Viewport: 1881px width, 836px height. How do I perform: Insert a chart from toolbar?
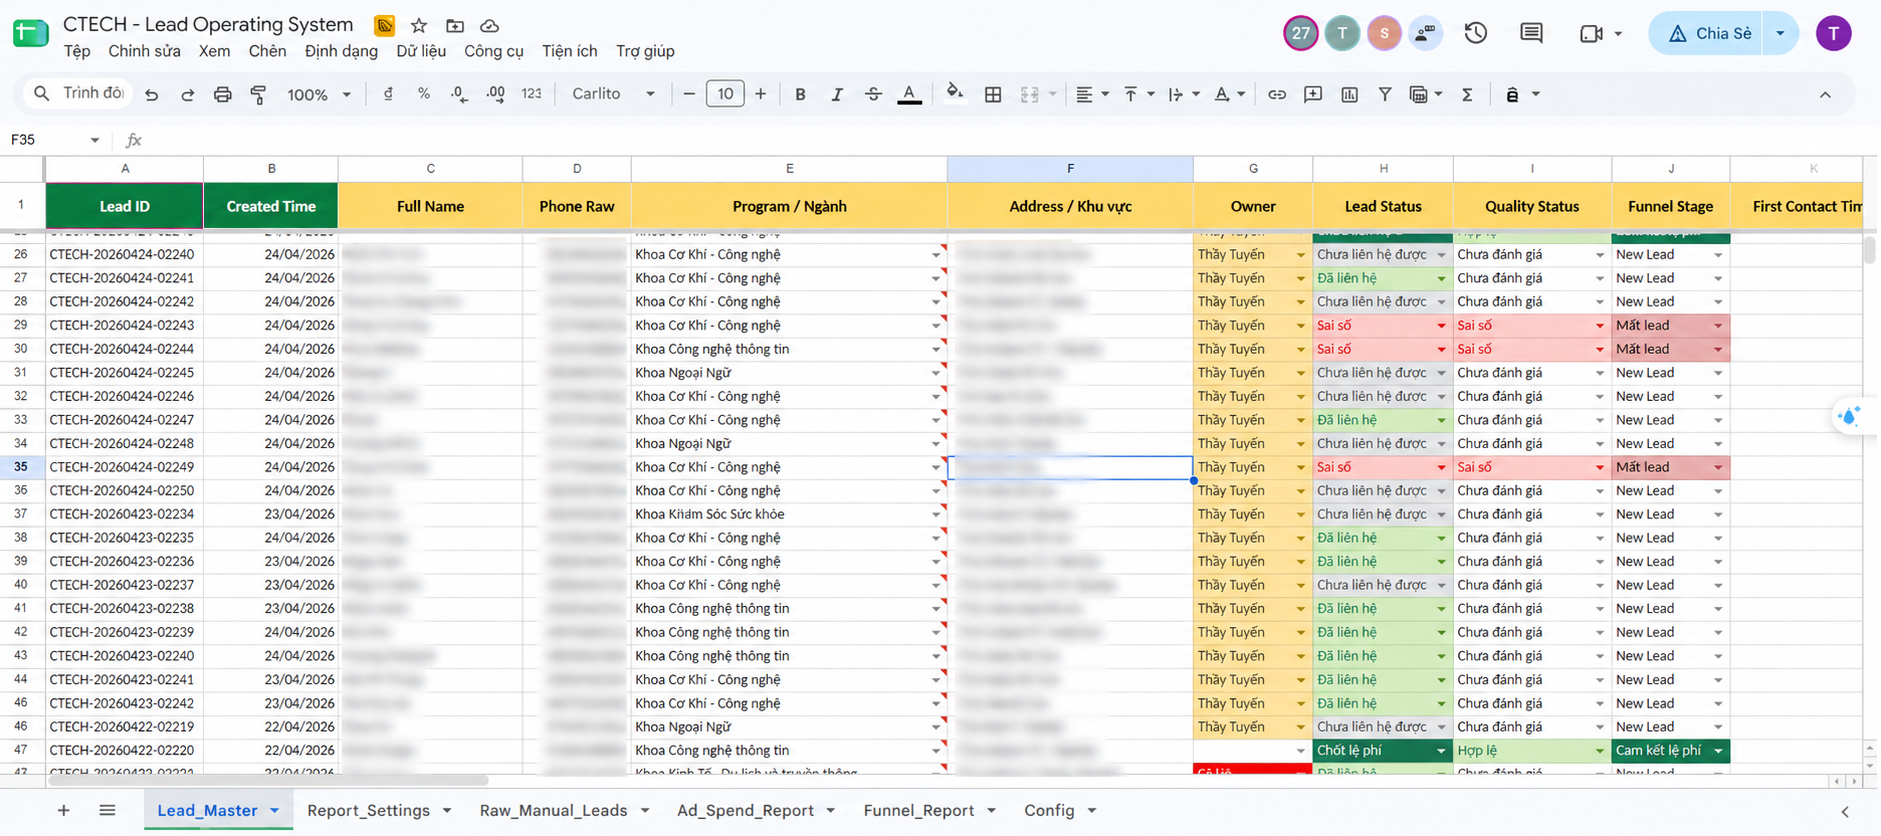click(1349, 94)
